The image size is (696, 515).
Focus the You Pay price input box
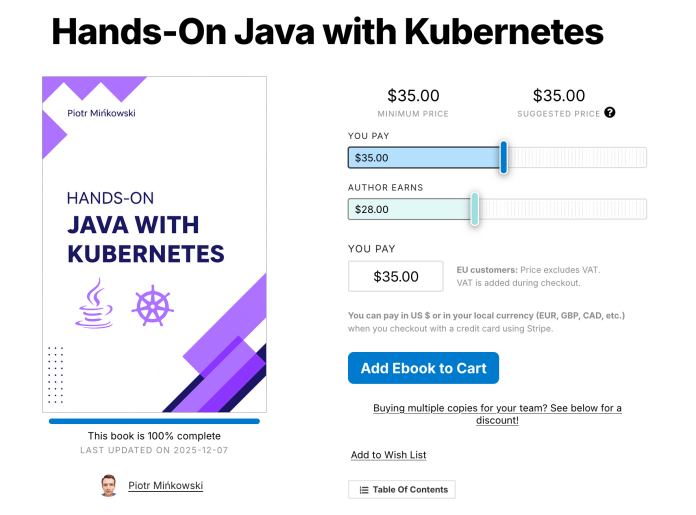[x=396, y=277]
